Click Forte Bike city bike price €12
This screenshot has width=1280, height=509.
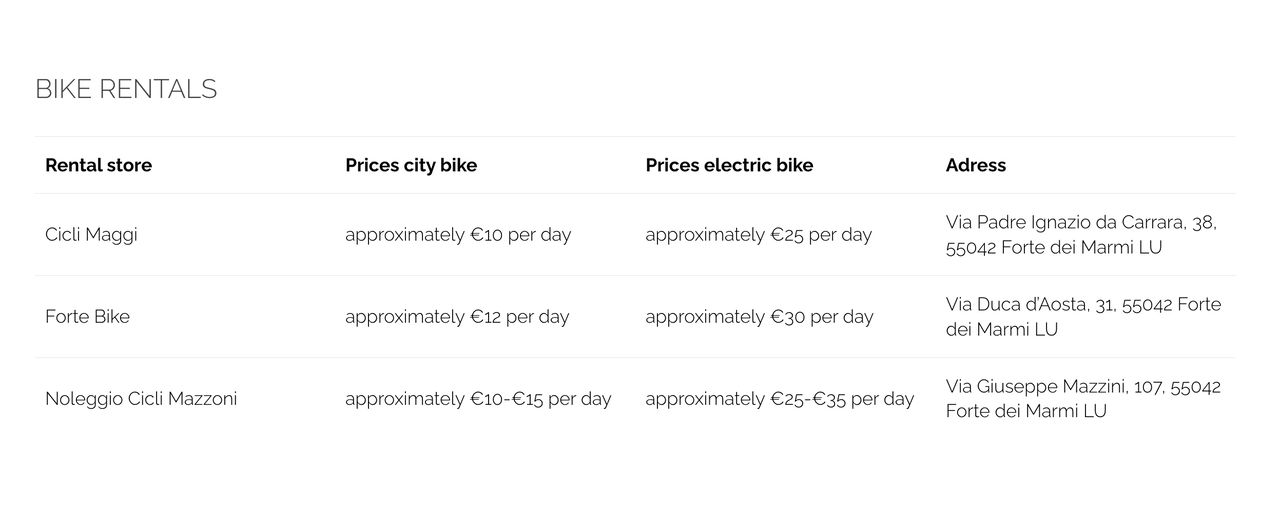457,317
